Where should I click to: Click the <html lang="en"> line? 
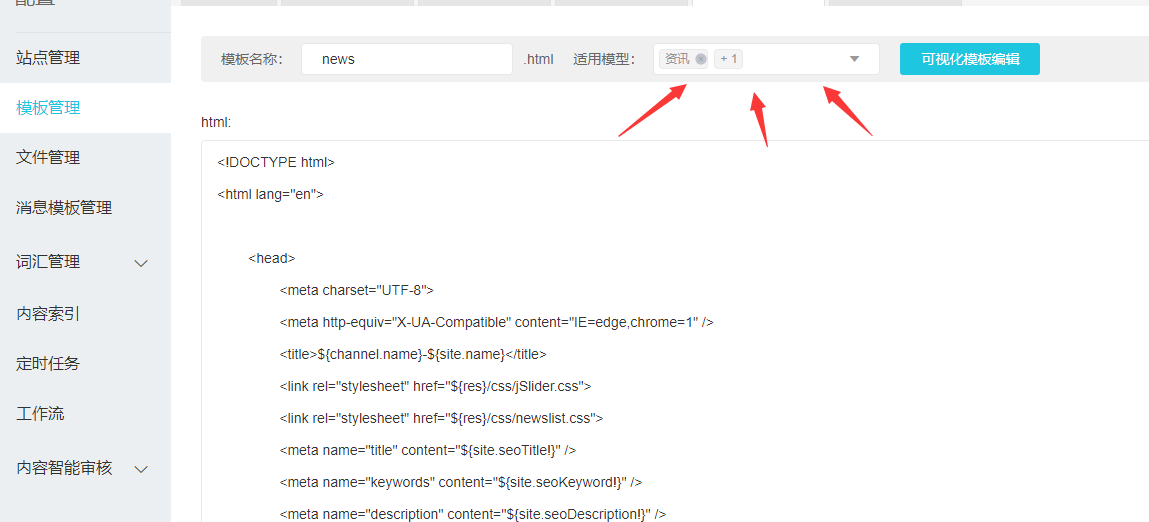click(x=270, y=194)
